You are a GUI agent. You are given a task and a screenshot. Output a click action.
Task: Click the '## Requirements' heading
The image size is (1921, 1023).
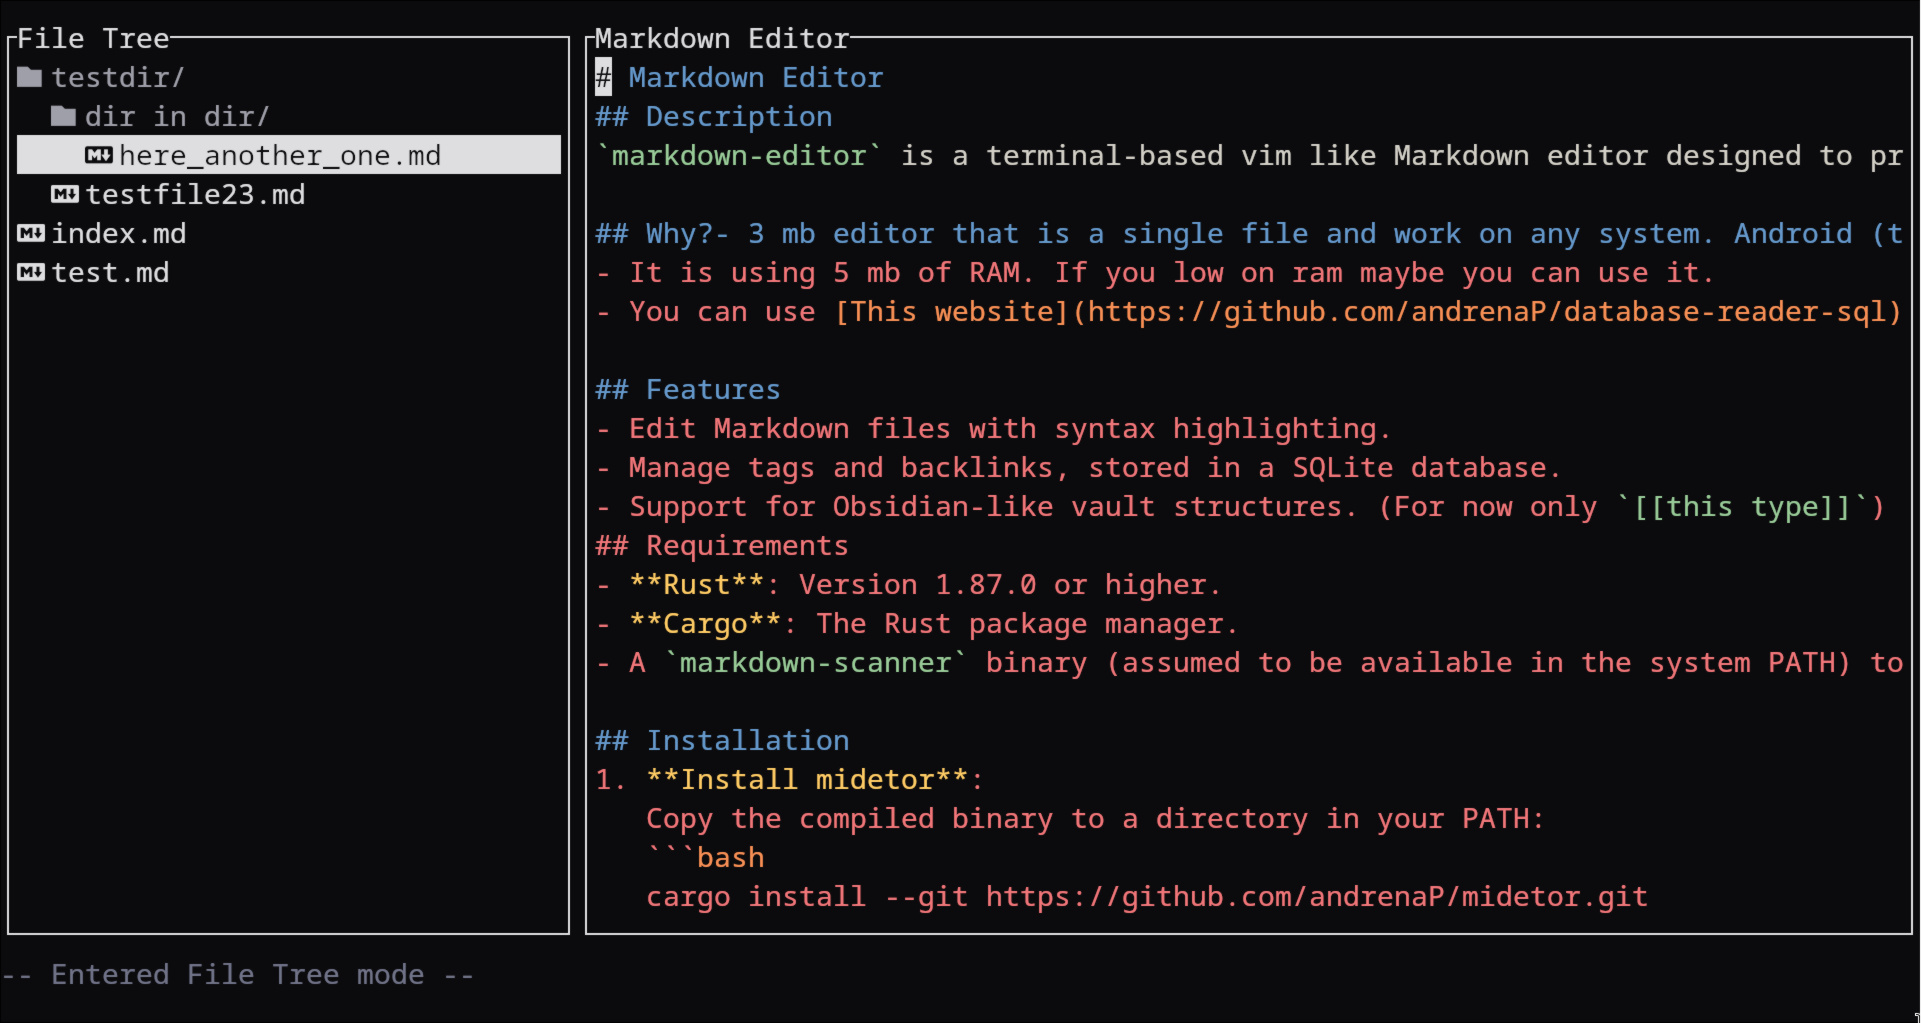click(x=722, y=545)
